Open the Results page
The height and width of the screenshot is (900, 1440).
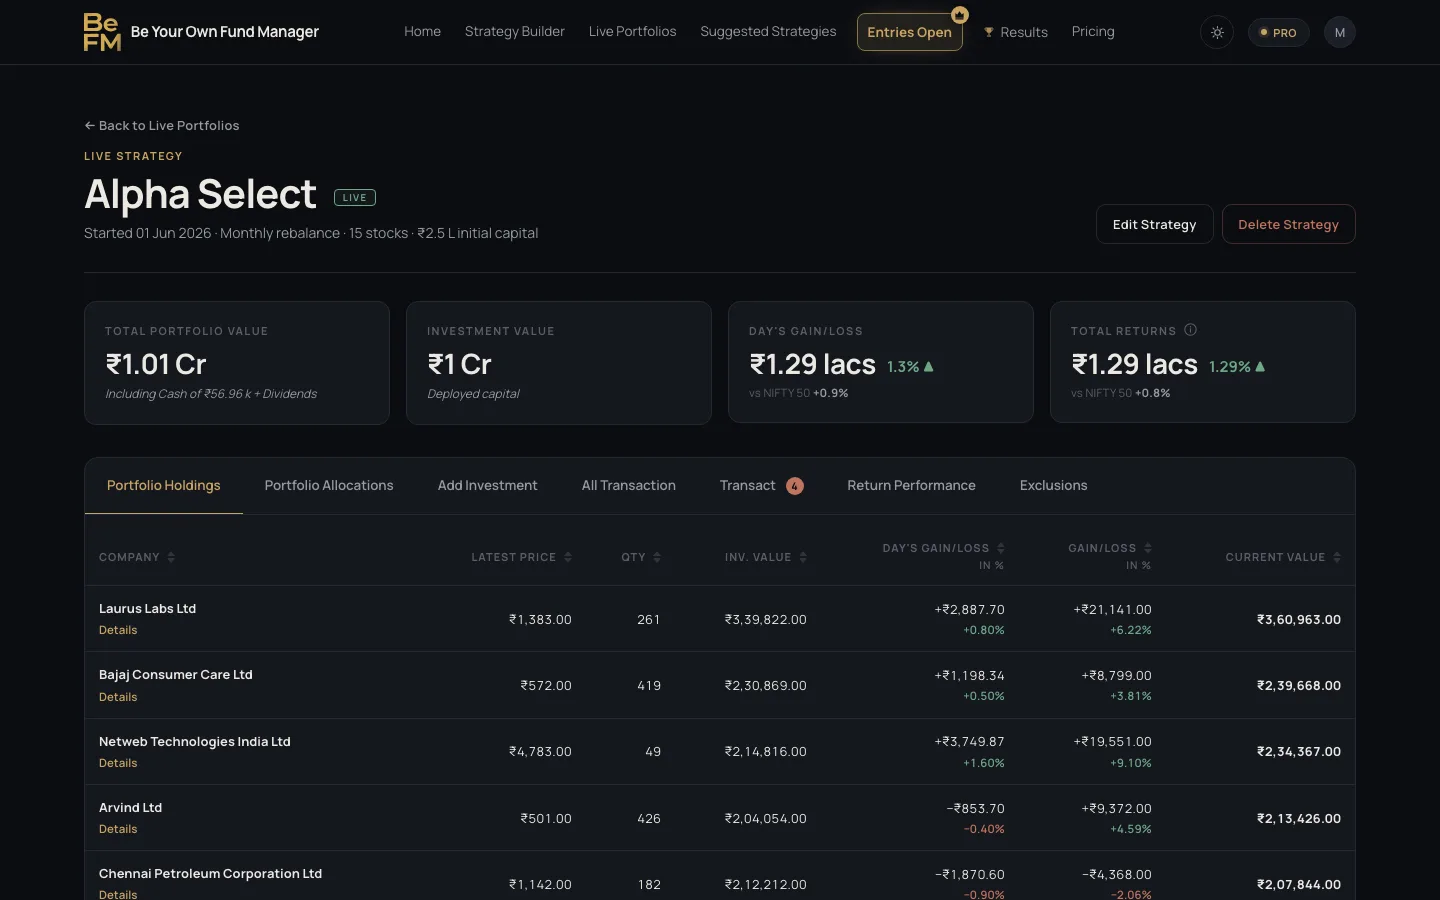coord(1016,32)
